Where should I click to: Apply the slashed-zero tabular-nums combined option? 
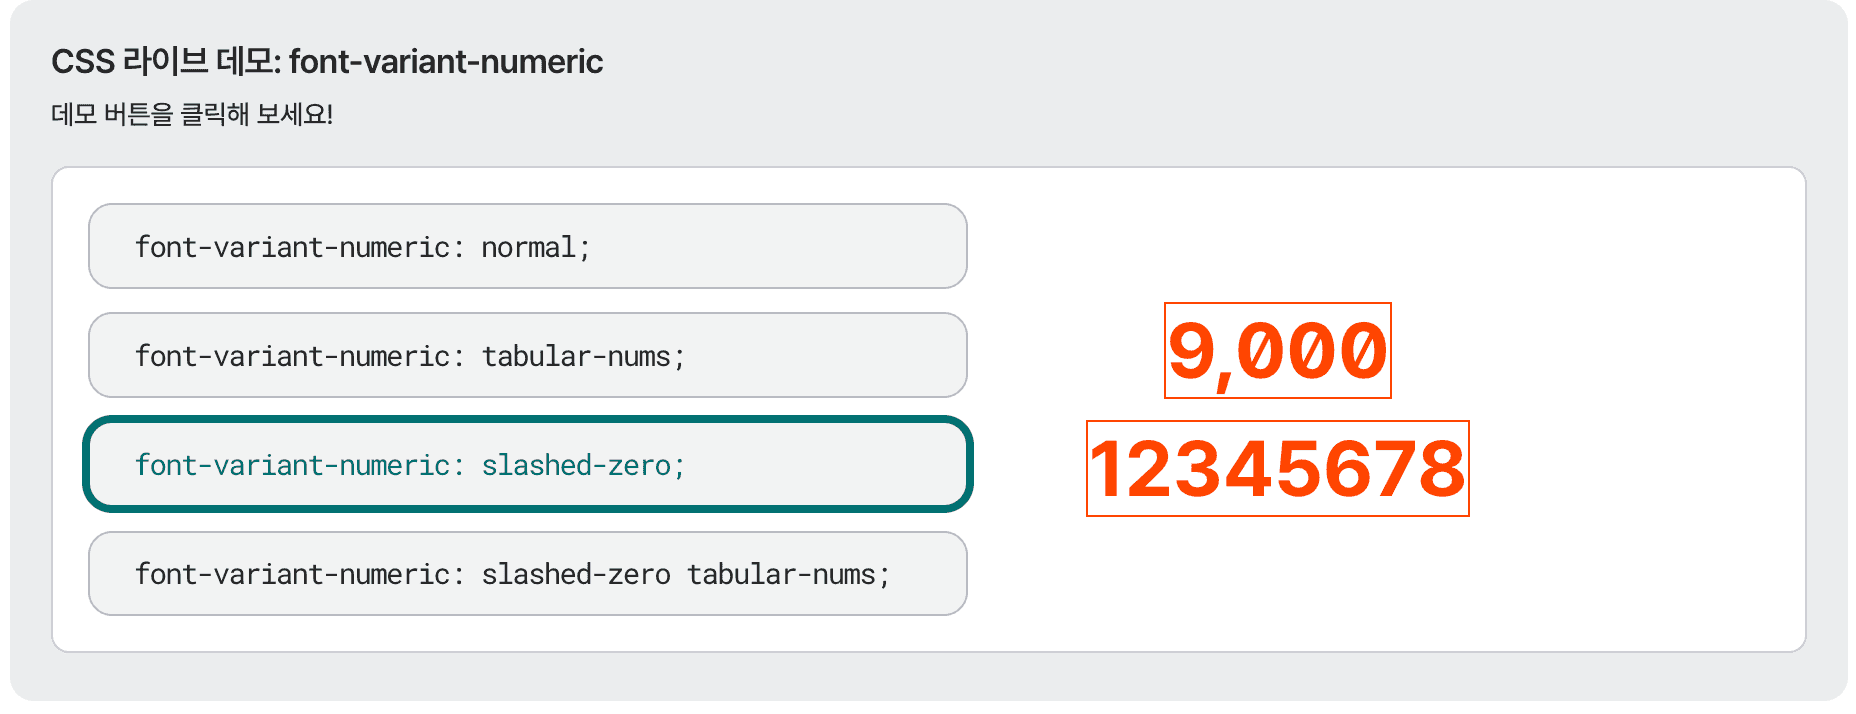point(527,574)
